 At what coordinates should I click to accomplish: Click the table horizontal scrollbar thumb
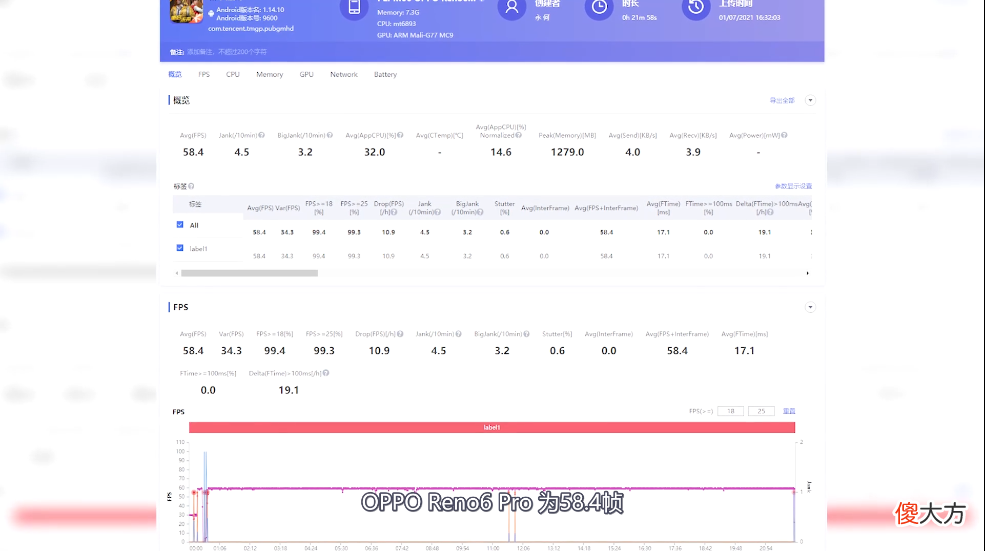pos(249,273)
